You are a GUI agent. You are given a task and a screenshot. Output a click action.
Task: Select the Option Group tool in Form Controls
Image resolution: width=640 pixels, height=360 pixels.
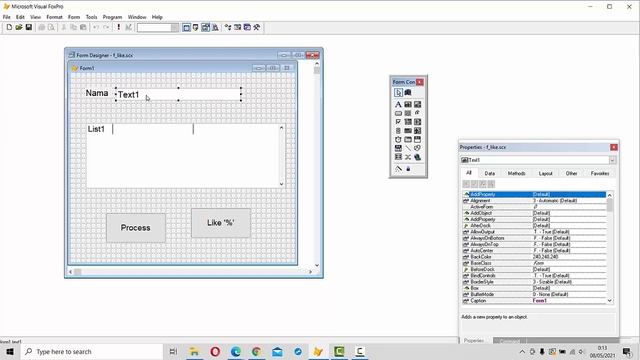[417, 113]
